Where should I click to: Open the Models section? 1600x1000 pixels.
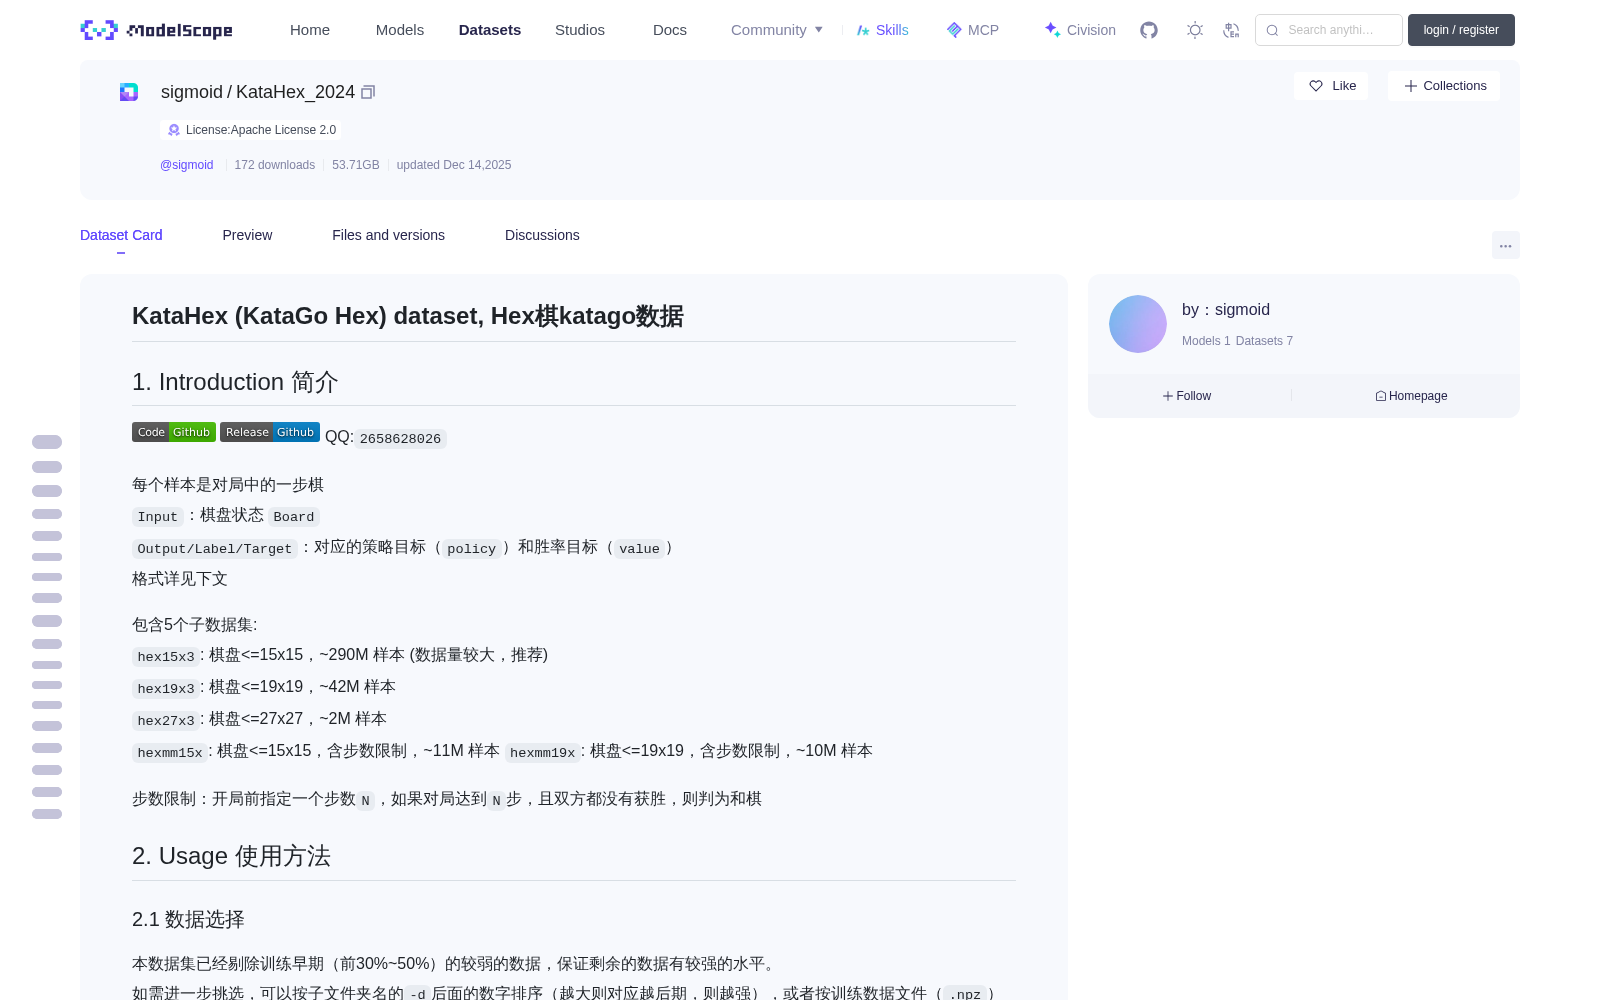400,30
